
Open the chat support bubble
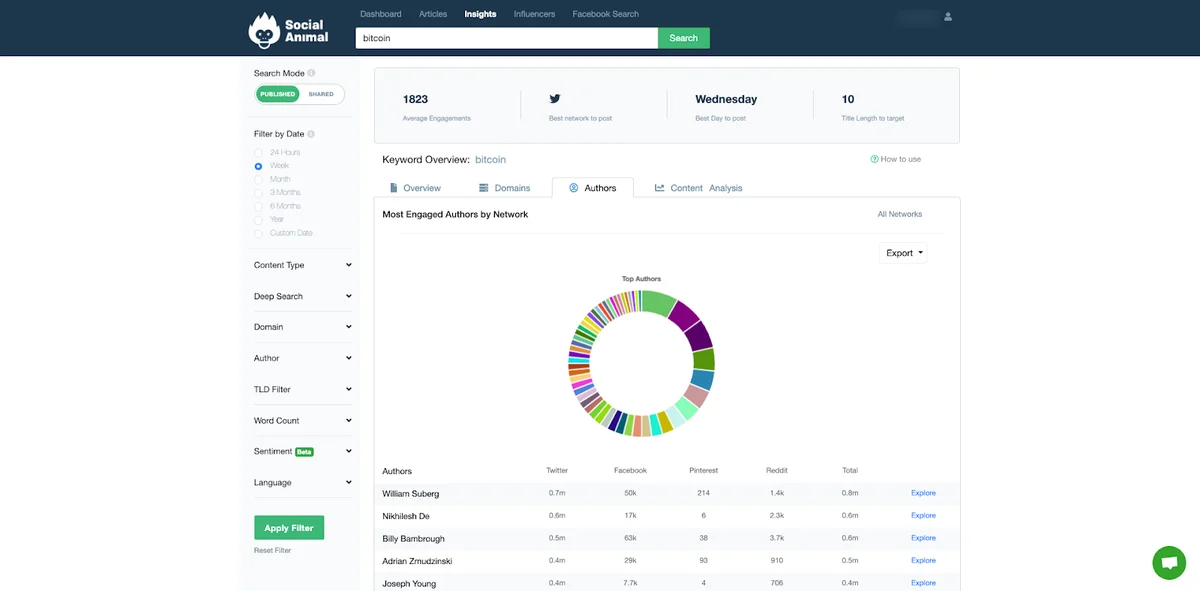tap(1168, 562)
